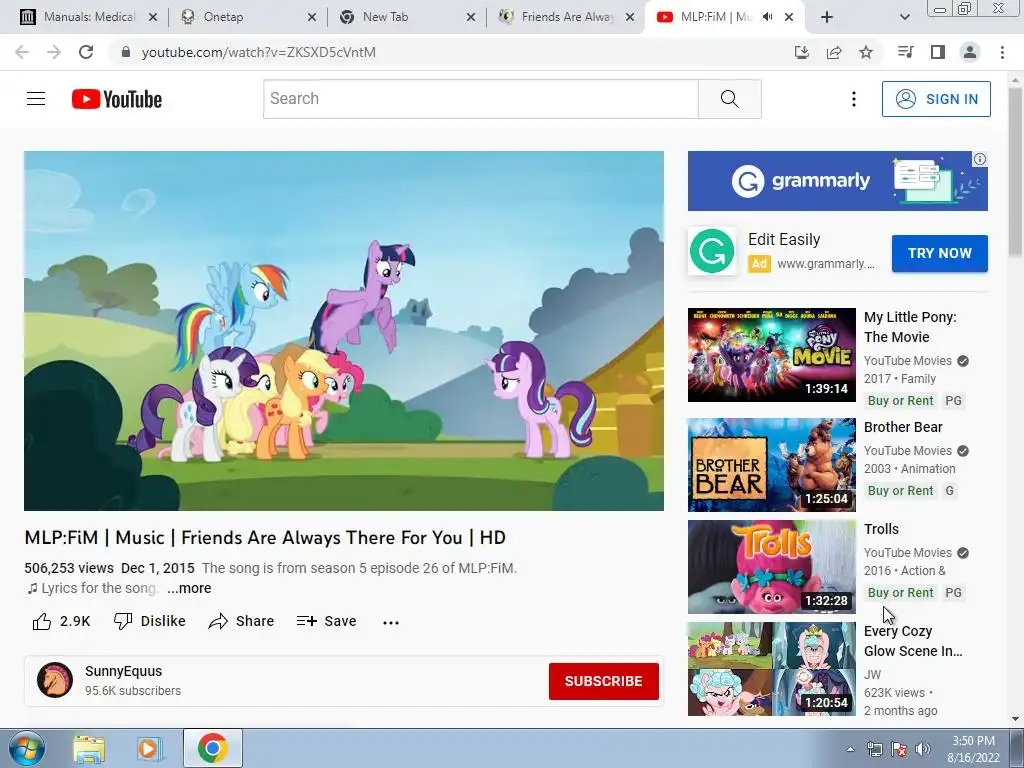Open Windows Media Player from taskbar
This screenshot has height=768, width=1024.
[x=150, y=748]
